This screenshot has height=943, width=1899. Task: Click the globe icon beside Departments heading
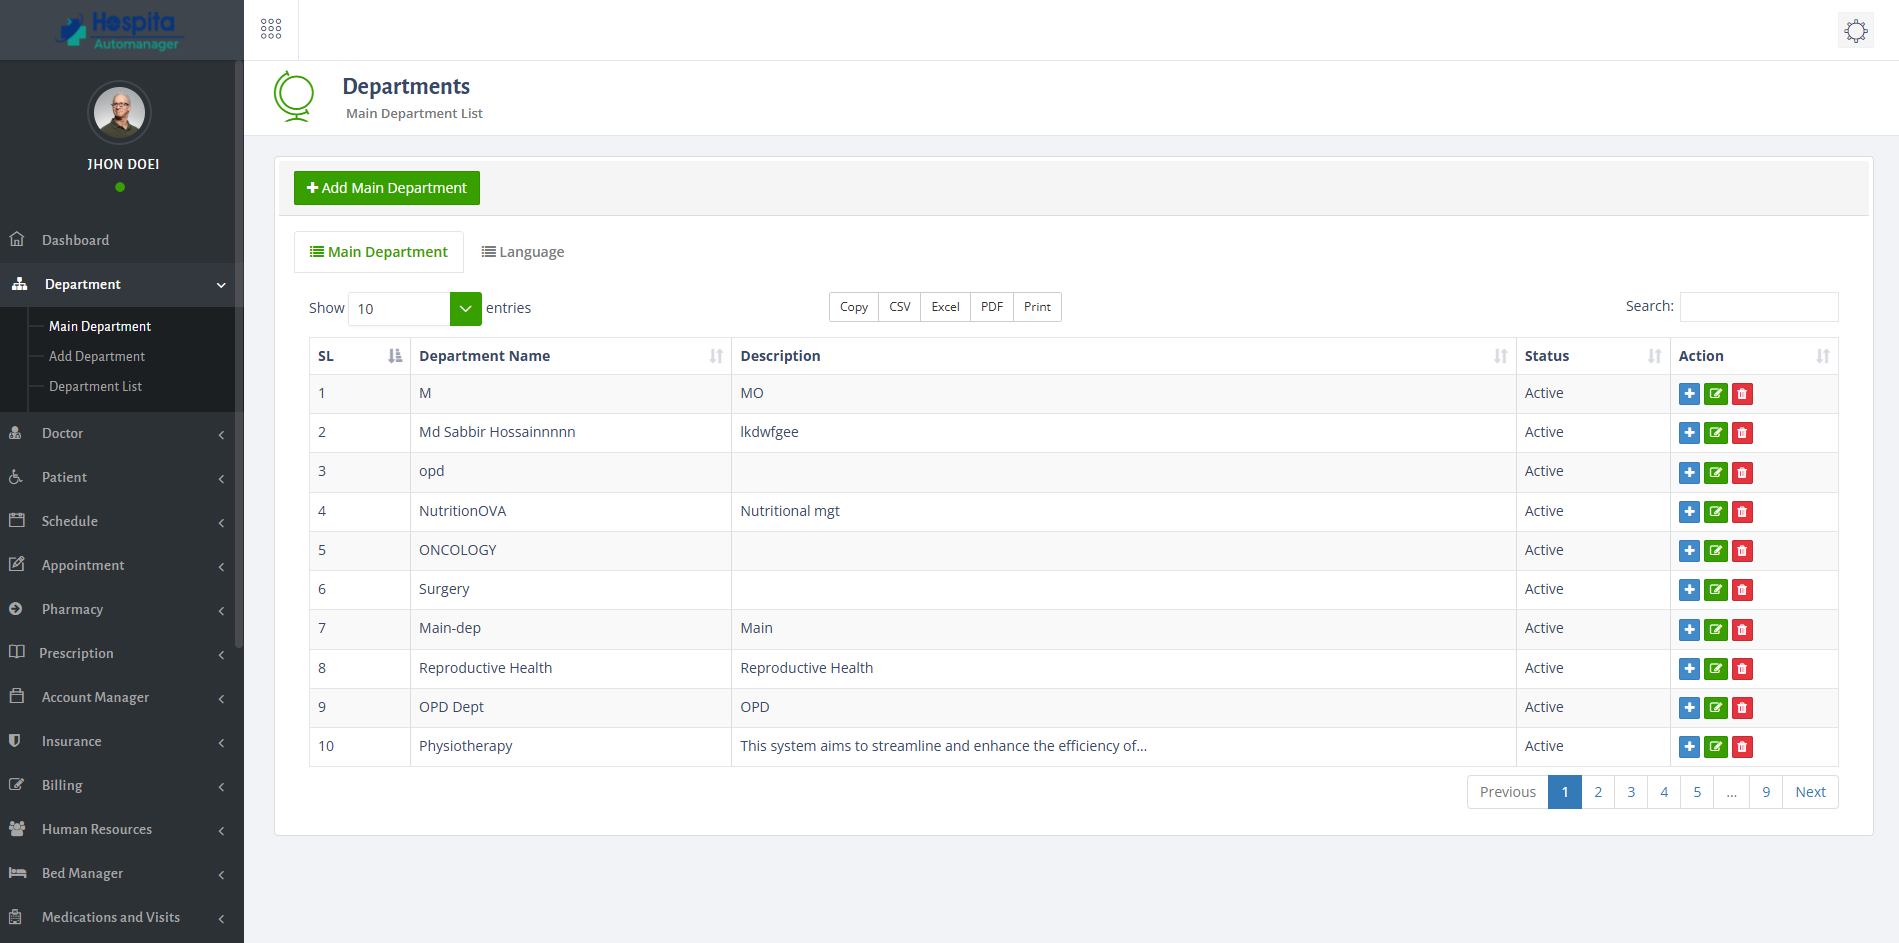294,97
